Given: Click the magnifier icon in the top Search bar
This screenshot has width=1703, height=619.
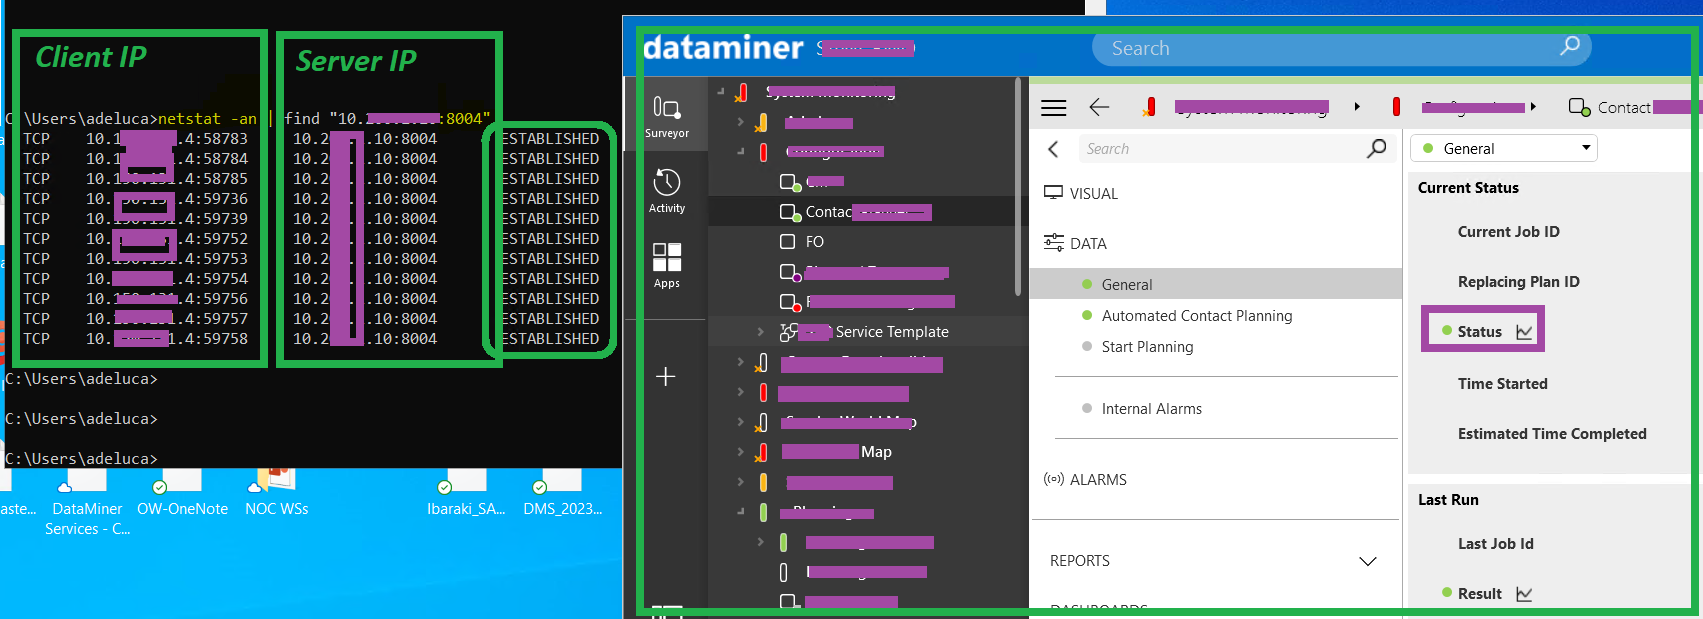Looking at the screenshot, I should pyautogui.click(x=1570, y=46).
